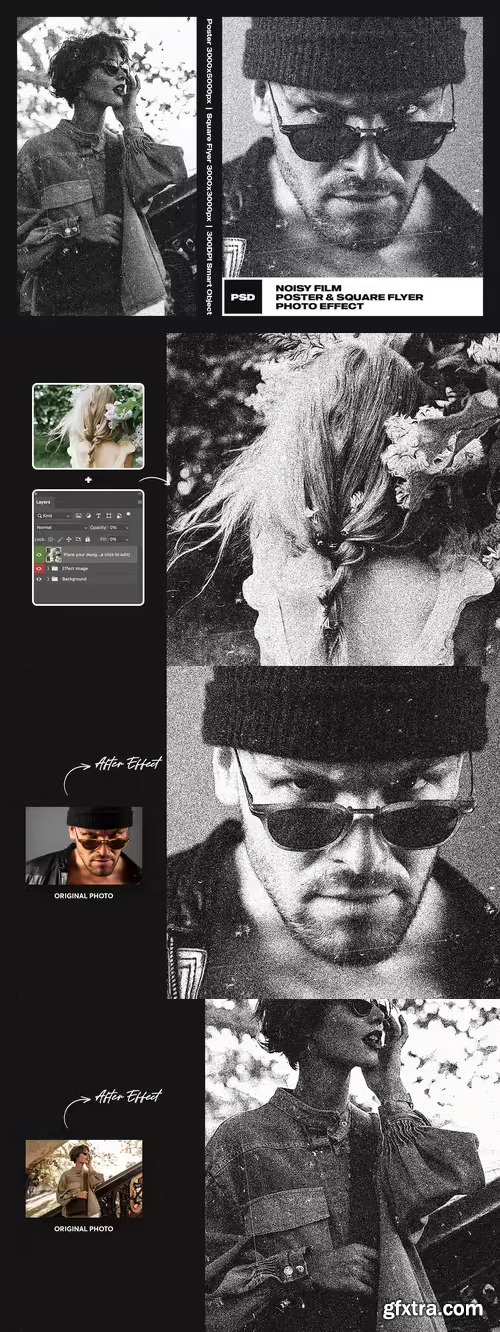This screenshot has height=1332, width=500.
Task: Select the Layers panel tab
Action: 43,502
